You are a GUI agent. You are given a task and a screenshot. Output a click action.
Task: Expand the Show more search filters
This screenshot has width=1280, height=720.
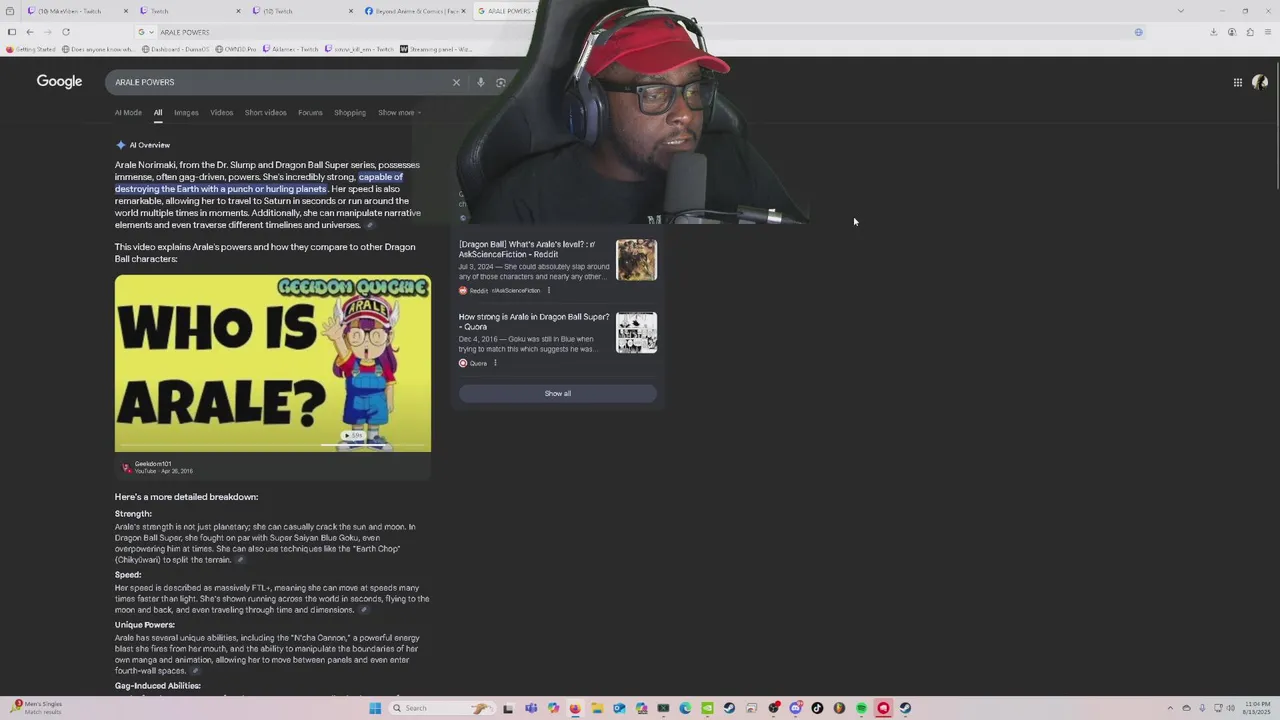pos(399,112)
